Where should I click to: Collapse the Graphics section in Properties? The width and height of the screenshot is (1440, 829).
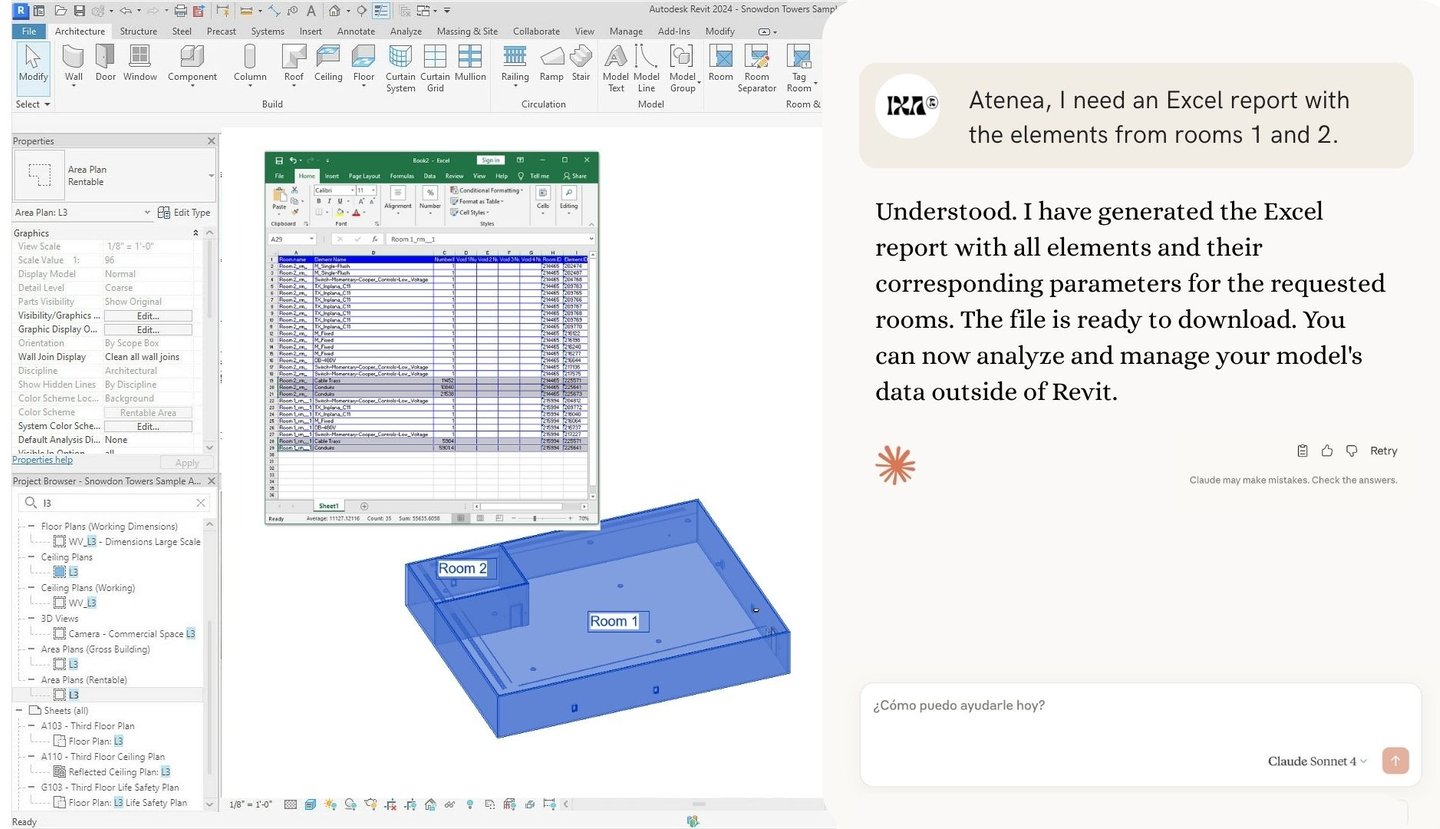pos(195,233)
